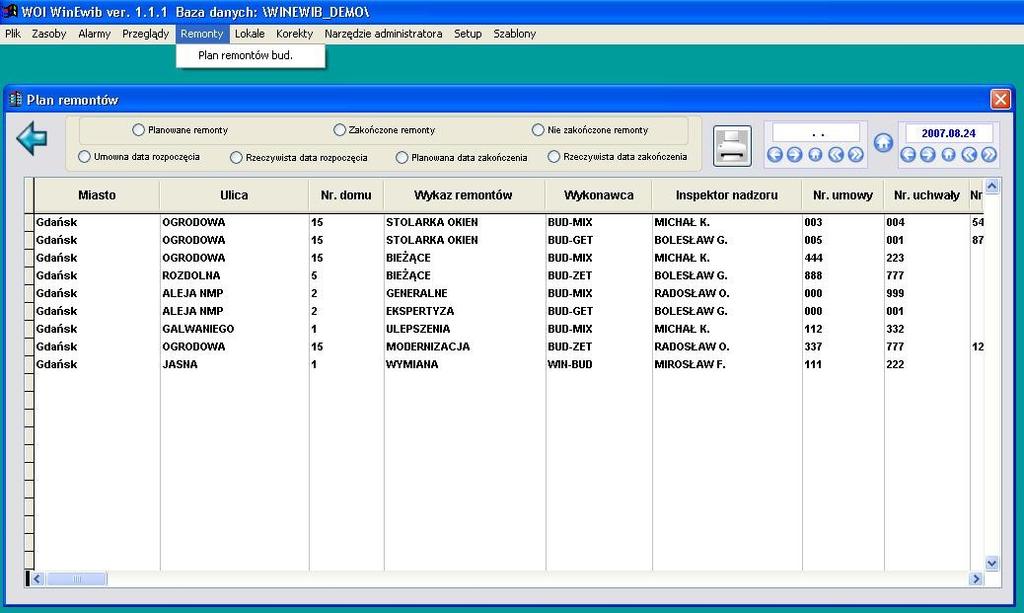Open the Plik menu
This screenshot has width=1024, height=613.
[x=13, y=33]
